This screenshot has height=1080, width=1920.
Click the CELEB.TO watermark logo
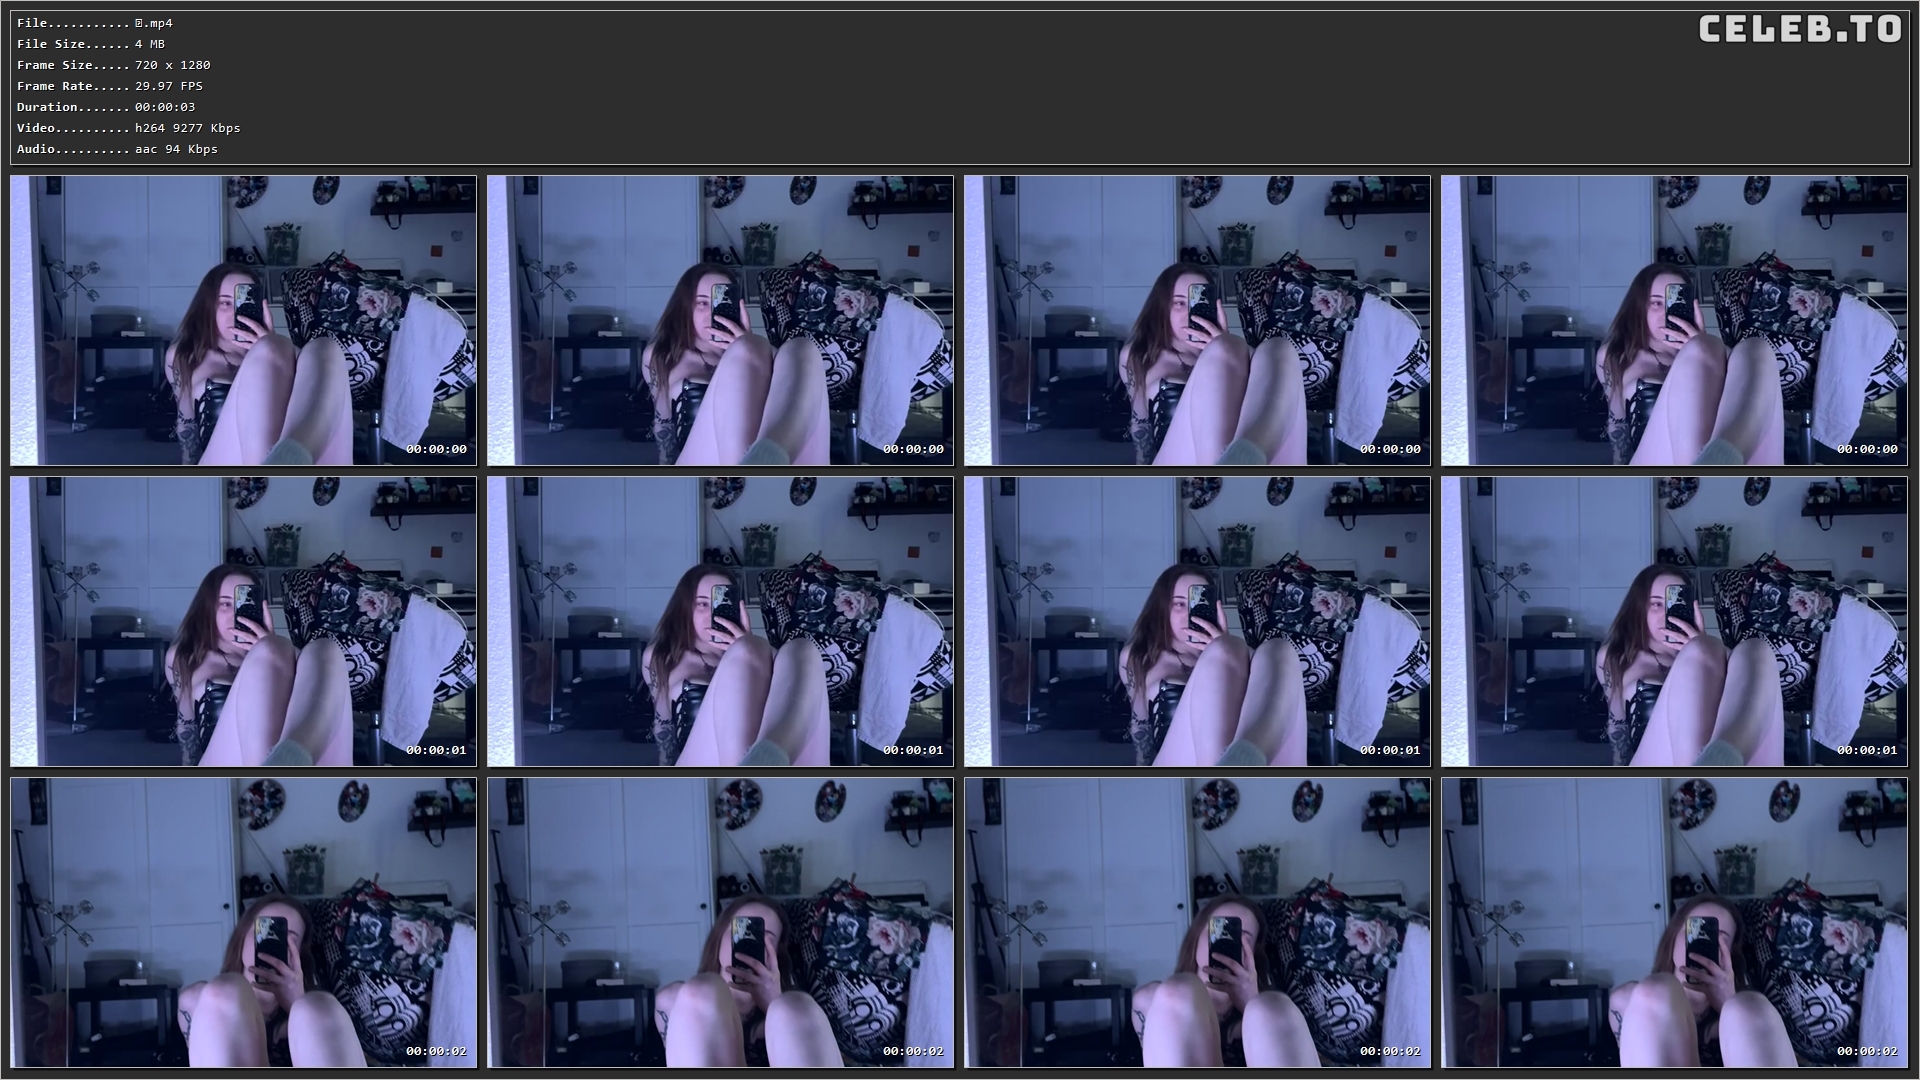1799,29
